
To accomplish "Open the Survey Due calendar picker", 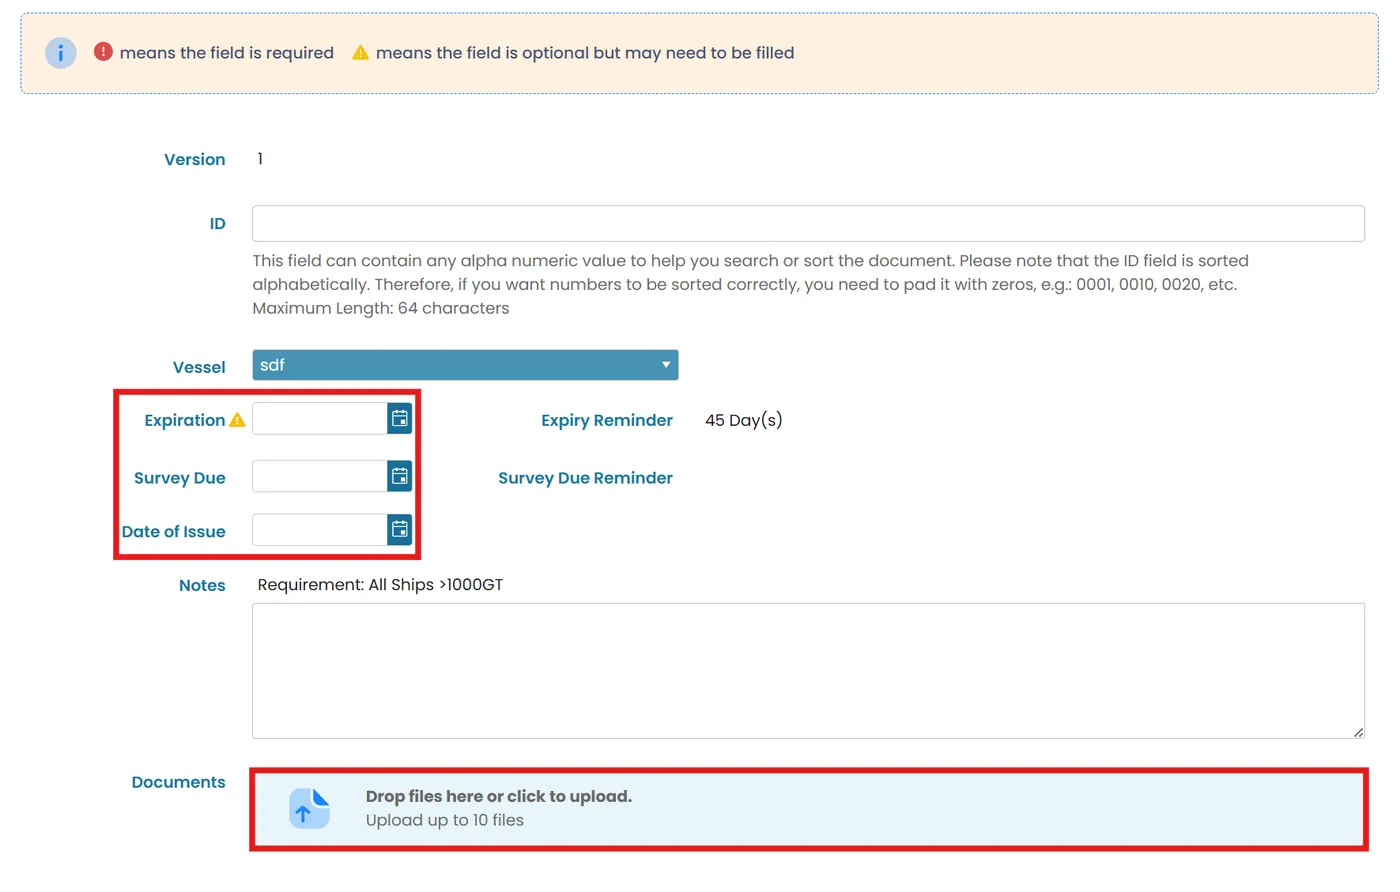I will [399, 476].
